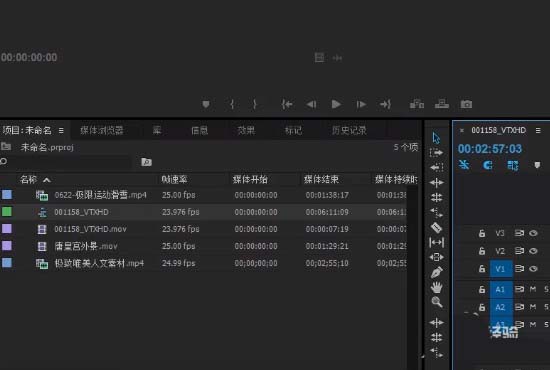Click the source monitor timecode 00:00:00:00
The height and width of the screenshot is (370, 550).
coord(29,58)
